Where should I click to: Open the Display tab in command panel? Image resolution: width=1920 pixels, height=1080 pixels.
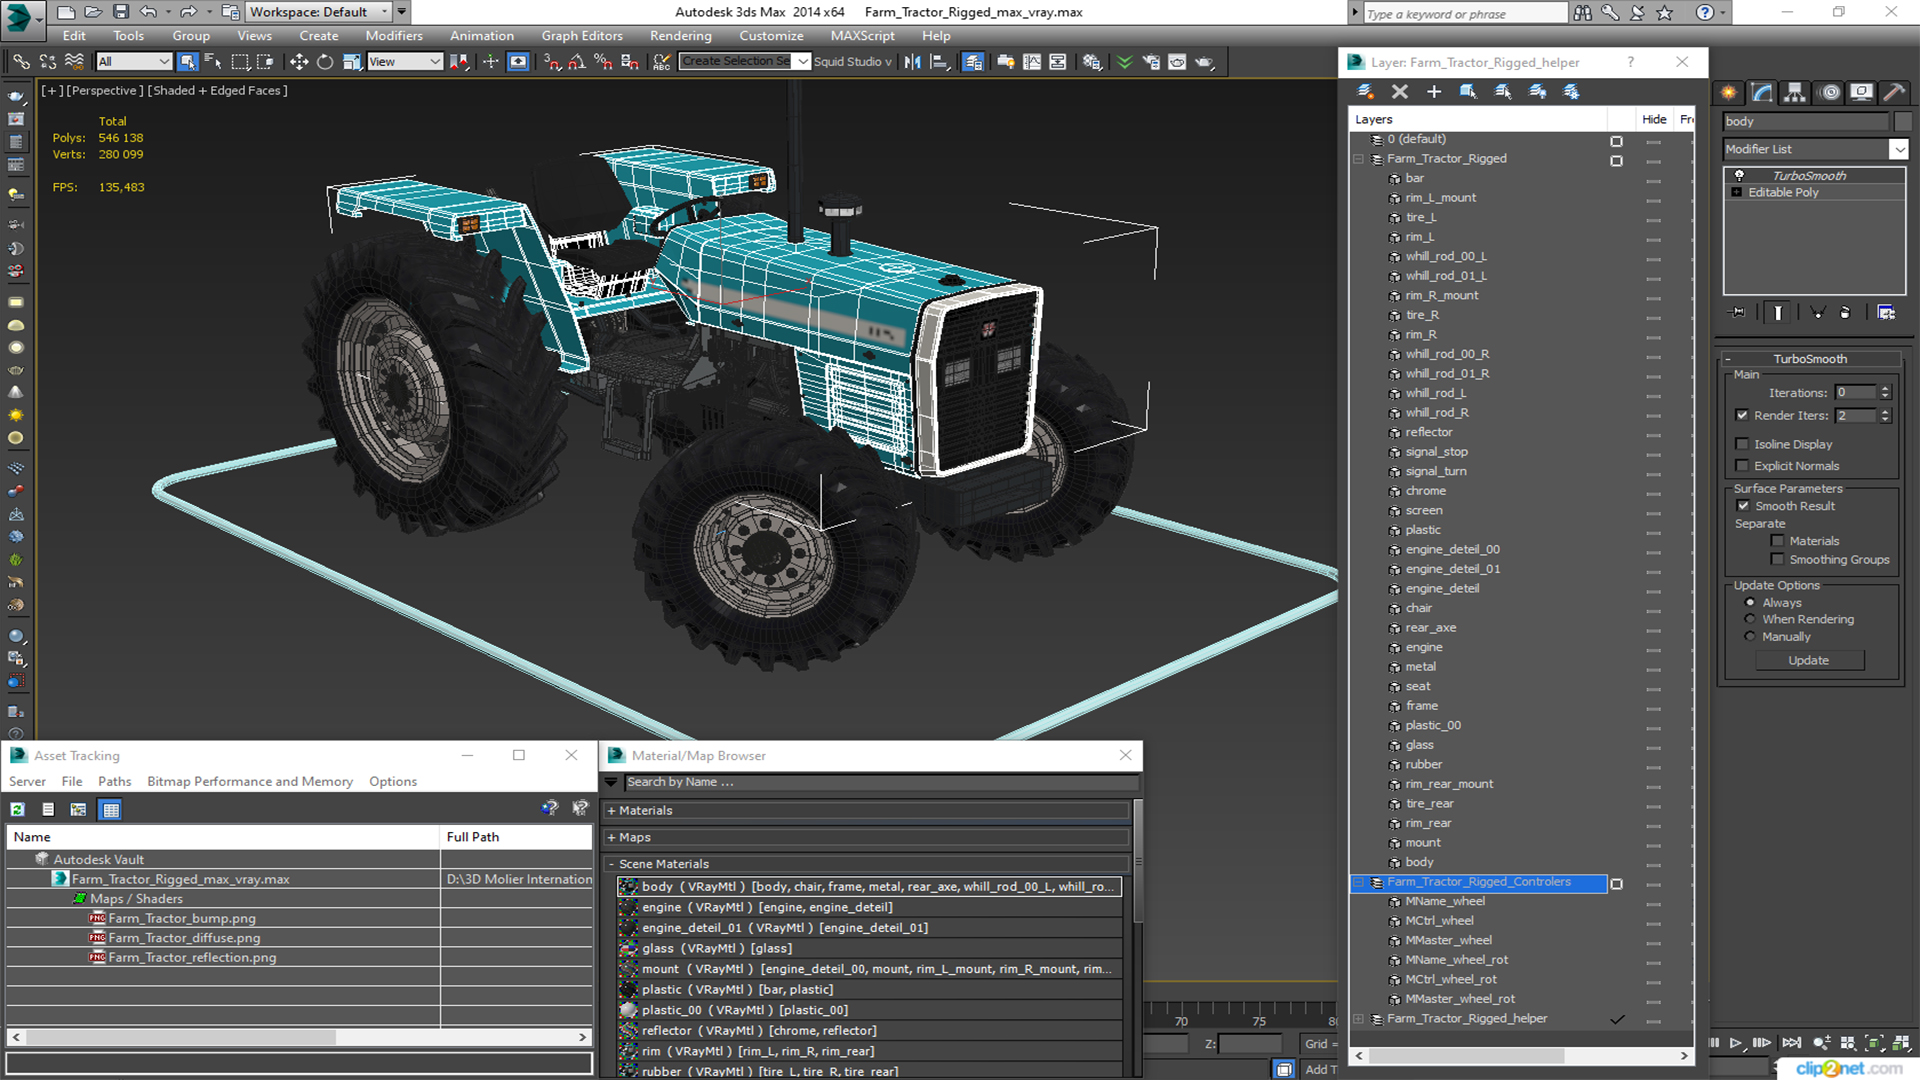1862,93
